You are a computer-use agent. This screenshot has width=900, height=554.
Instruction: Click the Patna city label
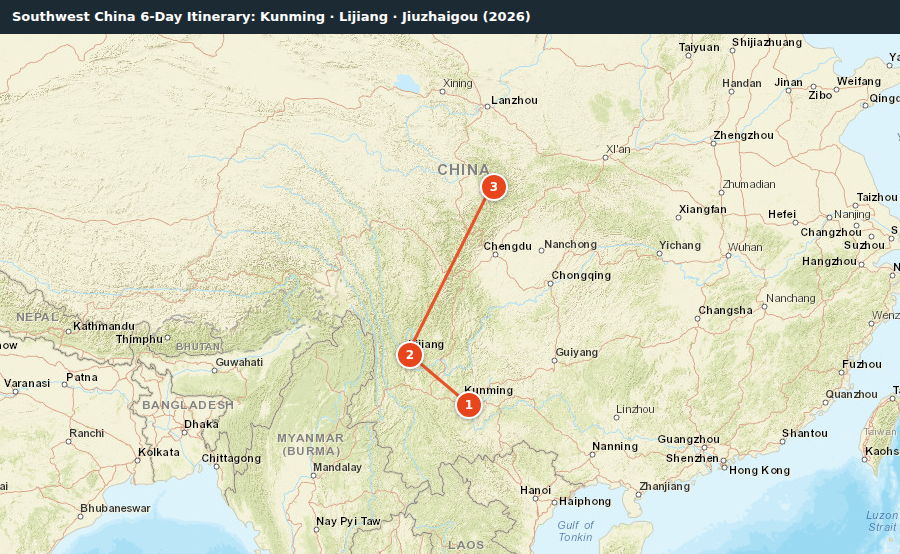82,377
